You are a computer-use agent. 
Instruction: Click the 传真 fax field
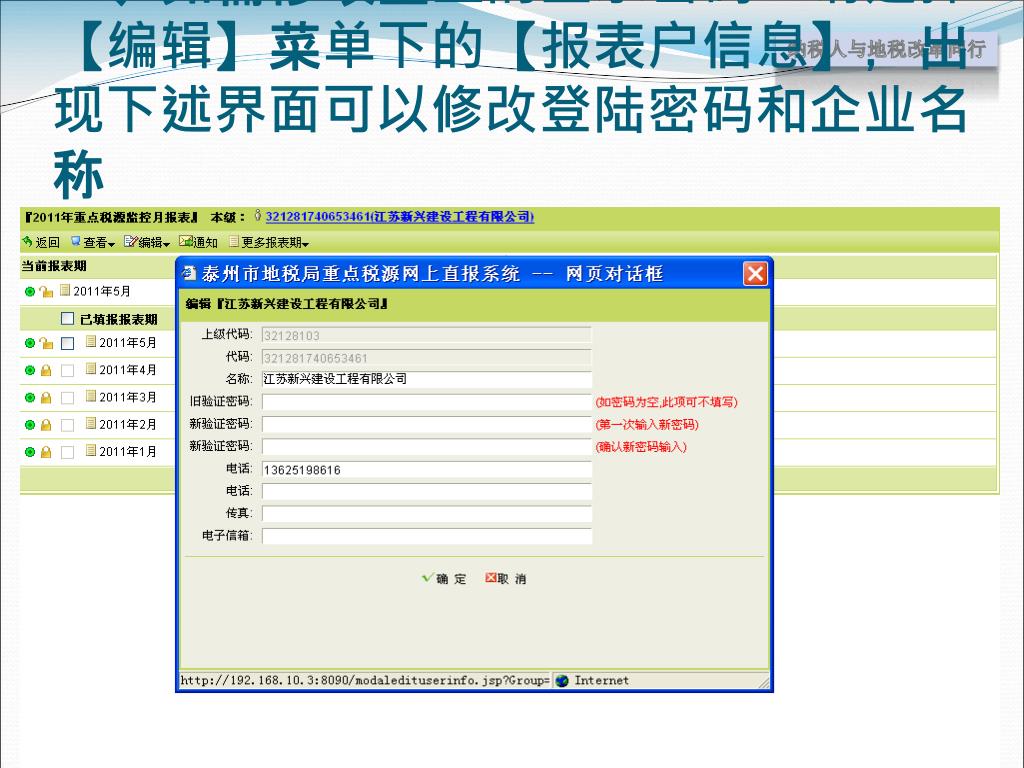(x=426, y=514)
